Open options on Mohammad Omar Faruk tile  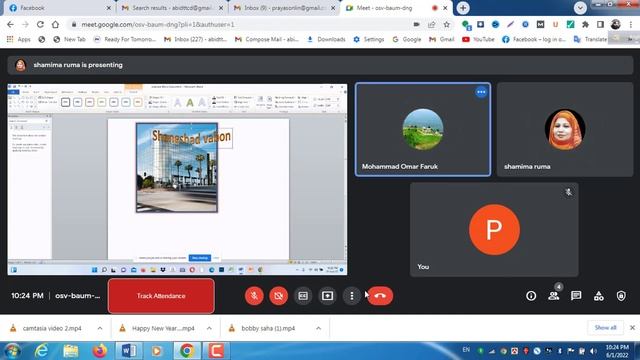click(x=481, y=92)
